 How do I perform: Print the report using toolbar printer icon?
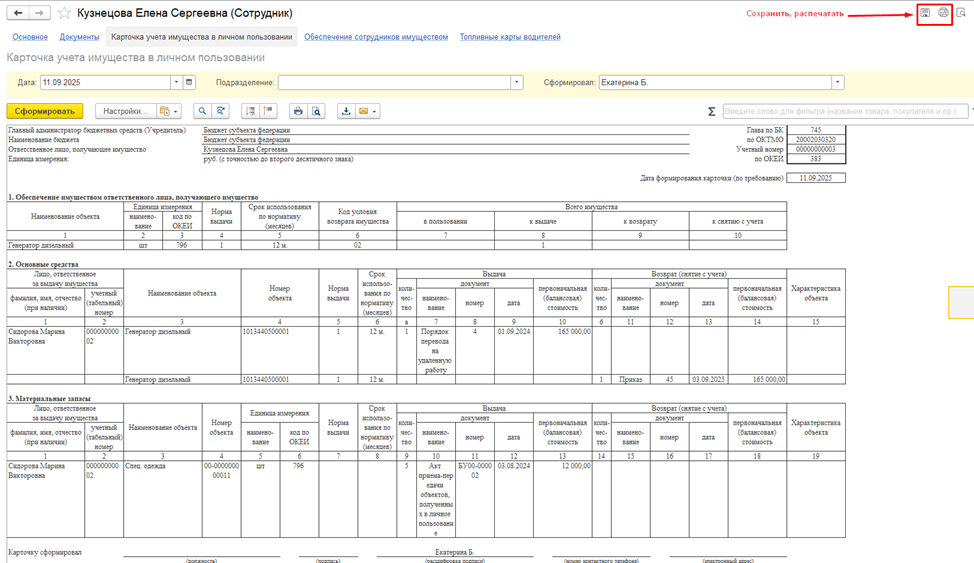tap(298, 111)
